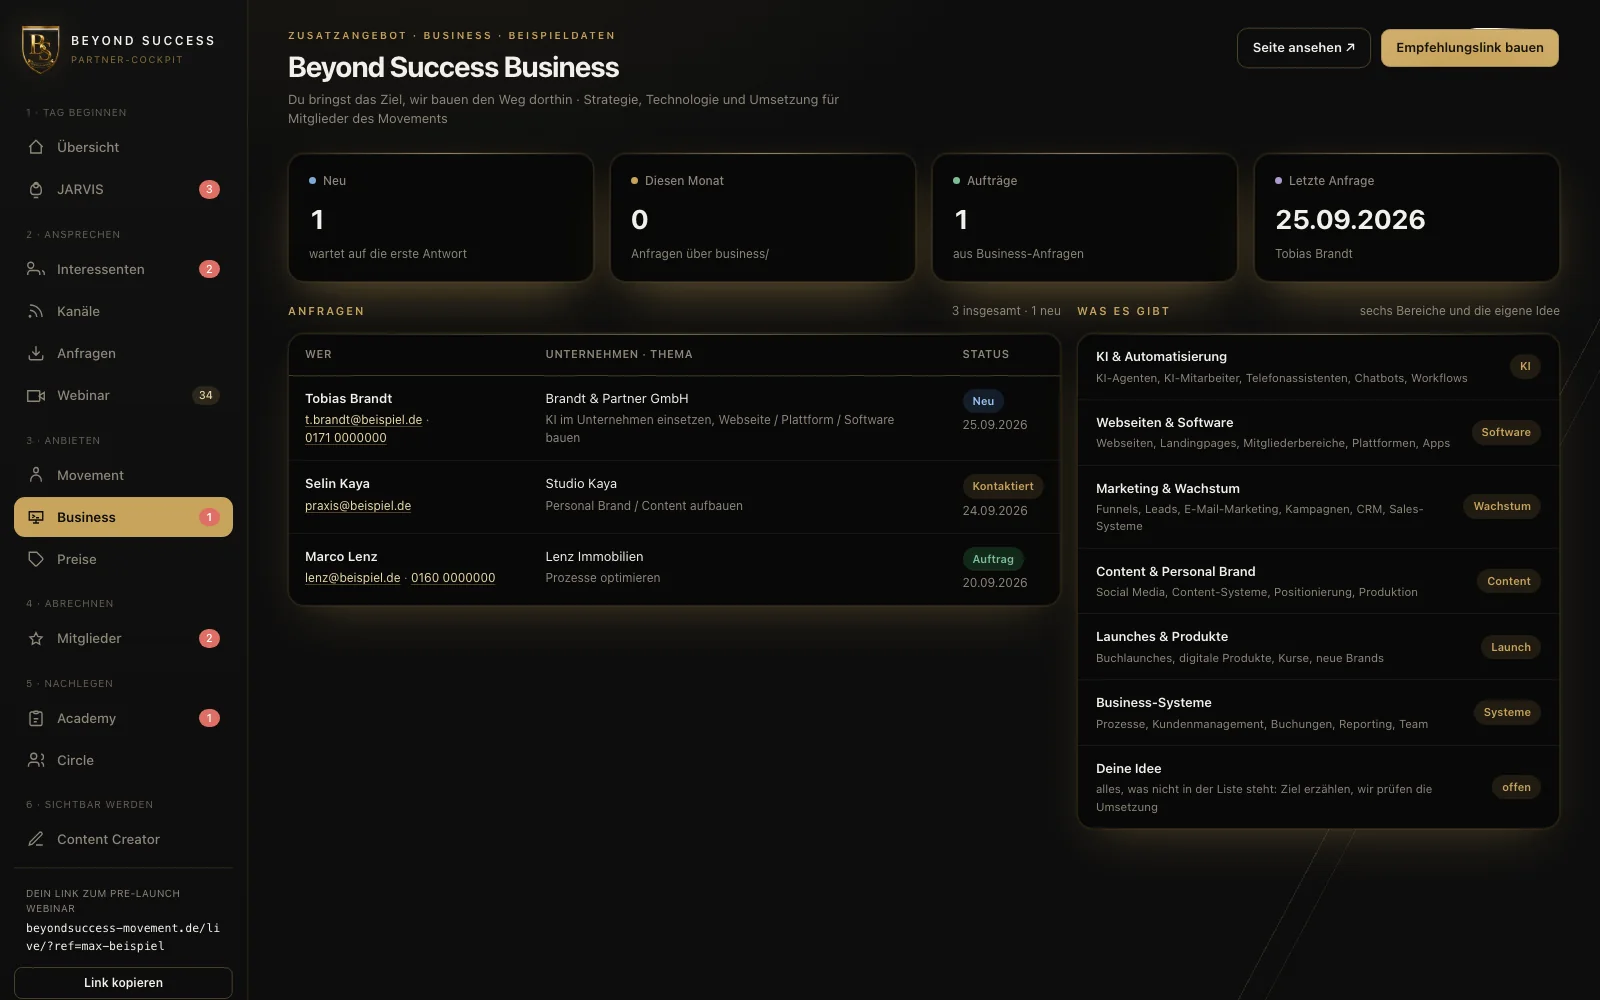The width and height of the screenshot is (1600, 1000).
Task: Select the Launches & Produkte row
Action: pyautogui.click(x=1318, y=647)
